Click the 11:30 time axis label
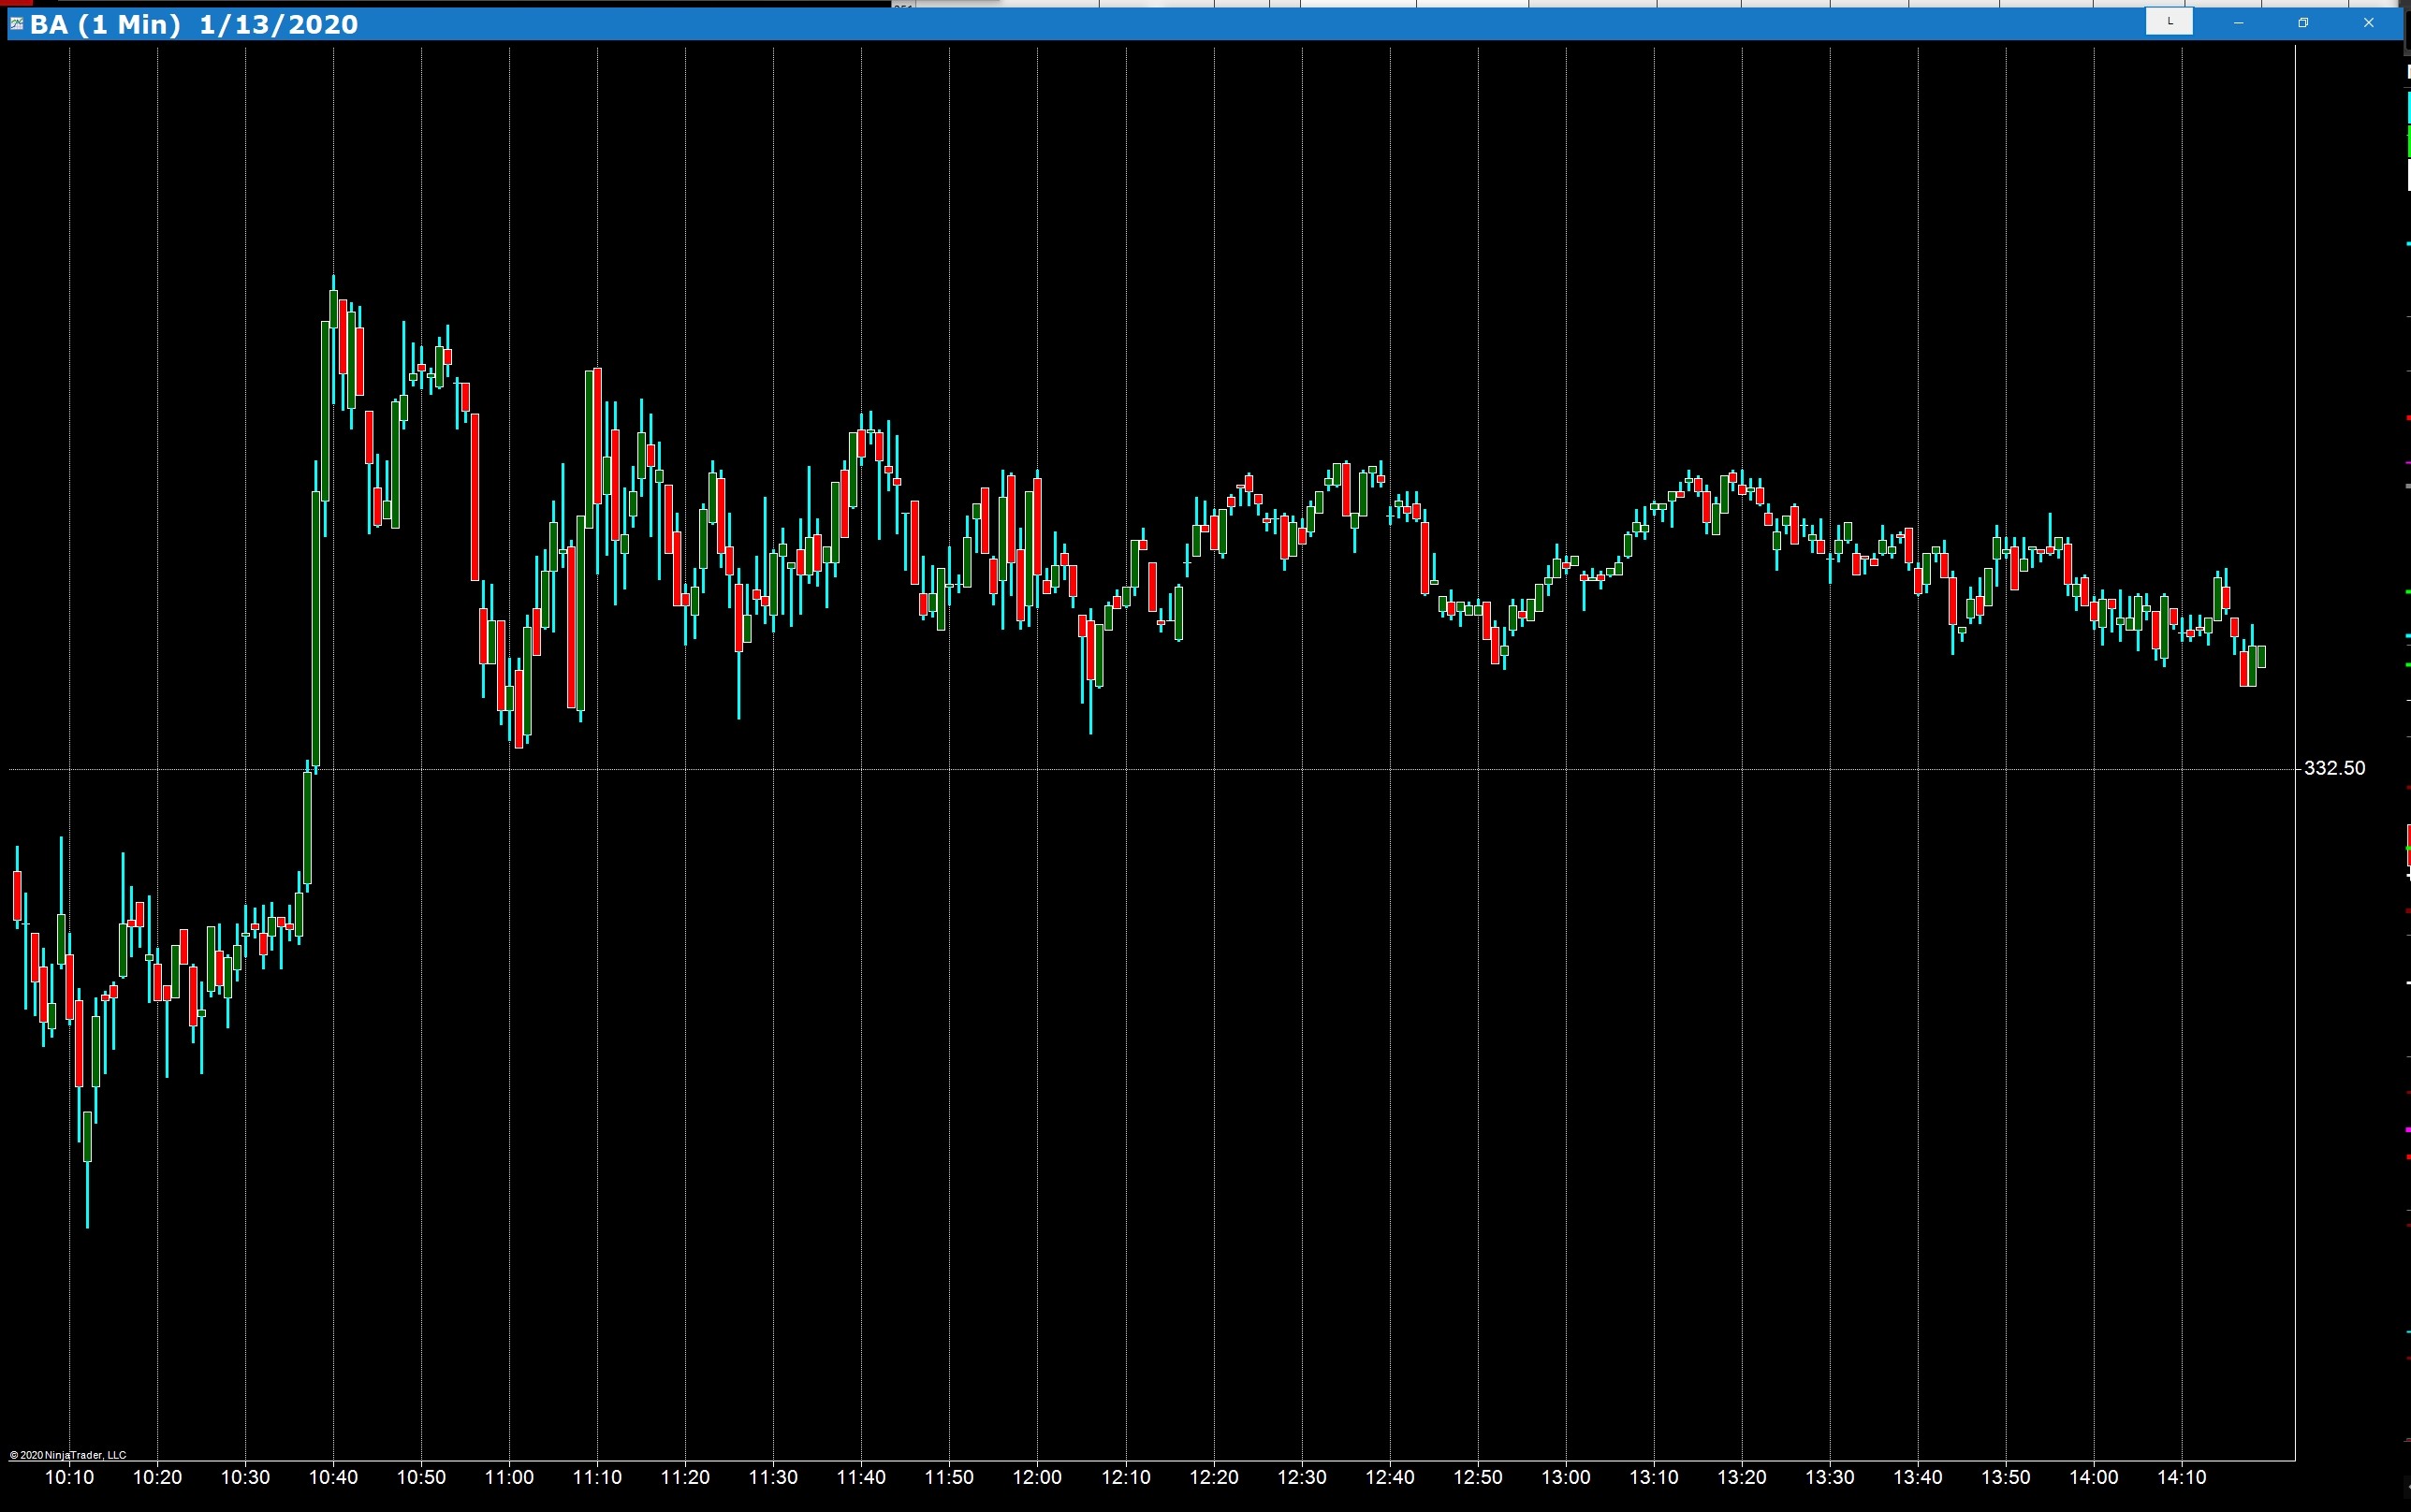2411x1512 pixels. 773,1477
